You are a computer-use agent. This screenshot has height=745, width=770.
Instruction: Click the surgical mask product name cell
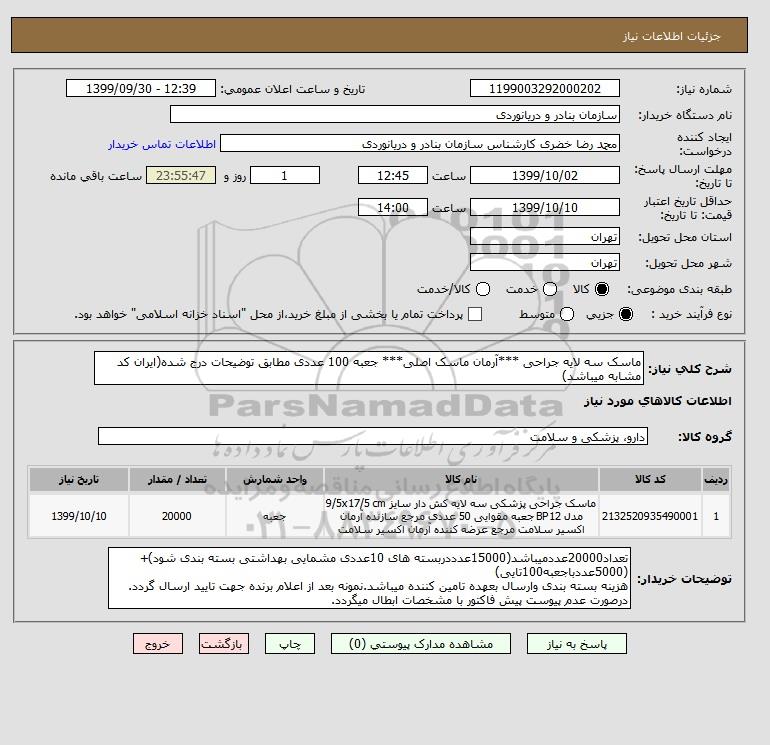(461, 516)
